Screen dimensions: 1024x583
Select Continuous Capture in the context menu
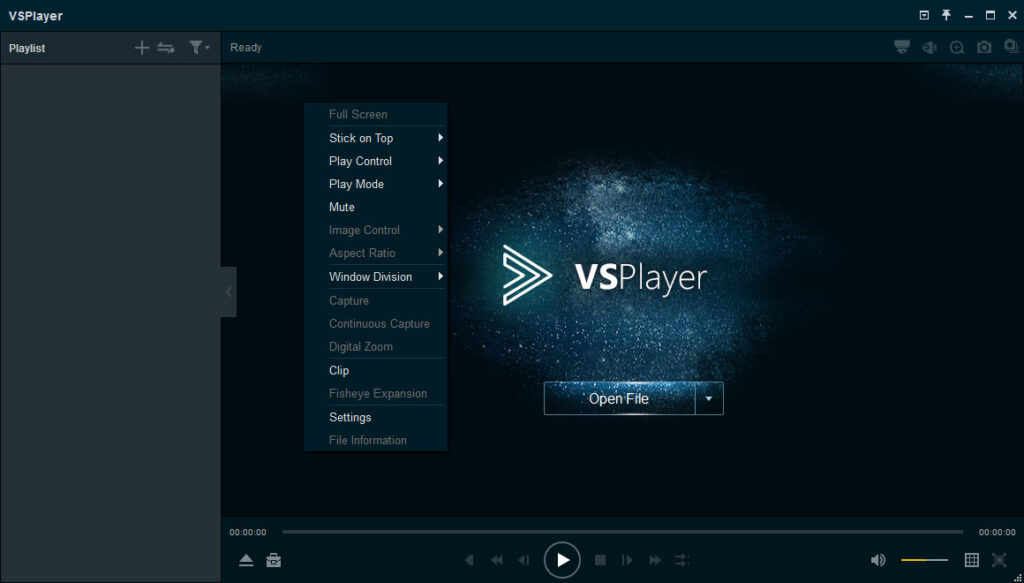pos(376,324)
